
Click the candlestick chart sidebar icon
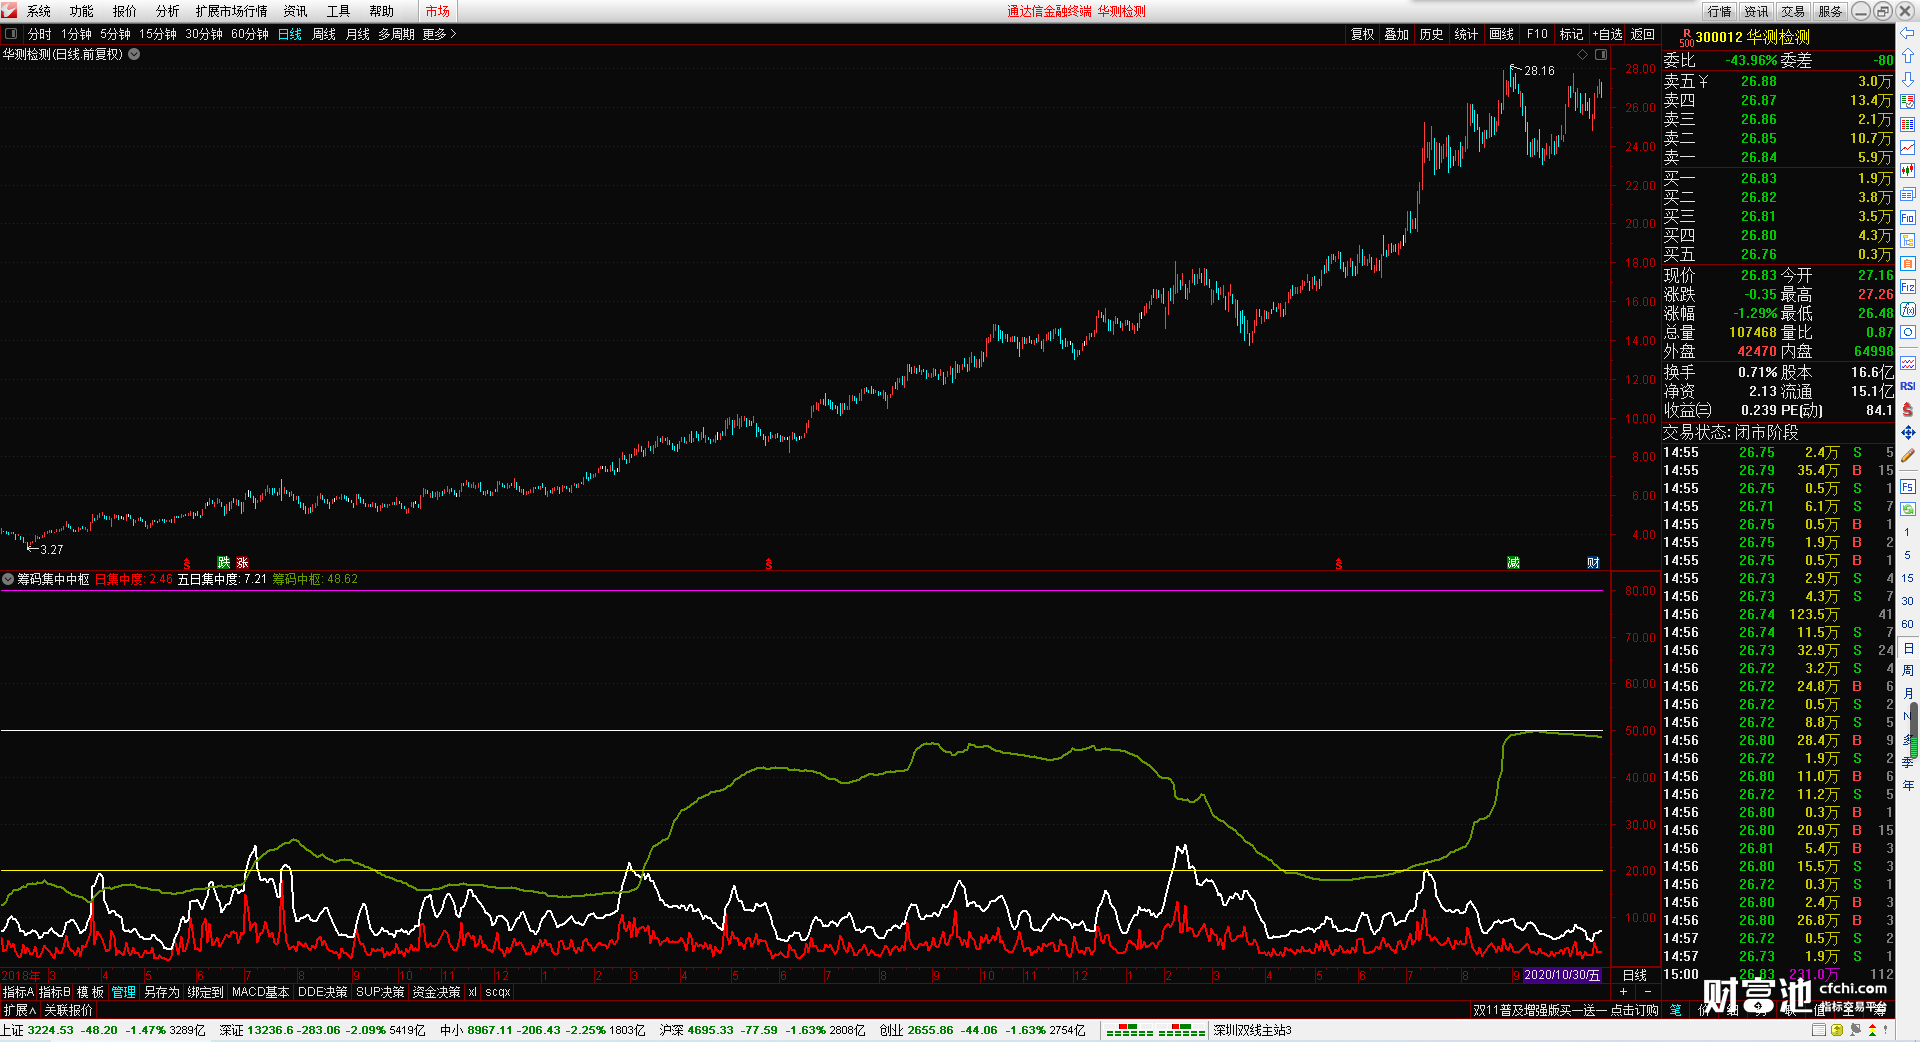(1907, 171)
